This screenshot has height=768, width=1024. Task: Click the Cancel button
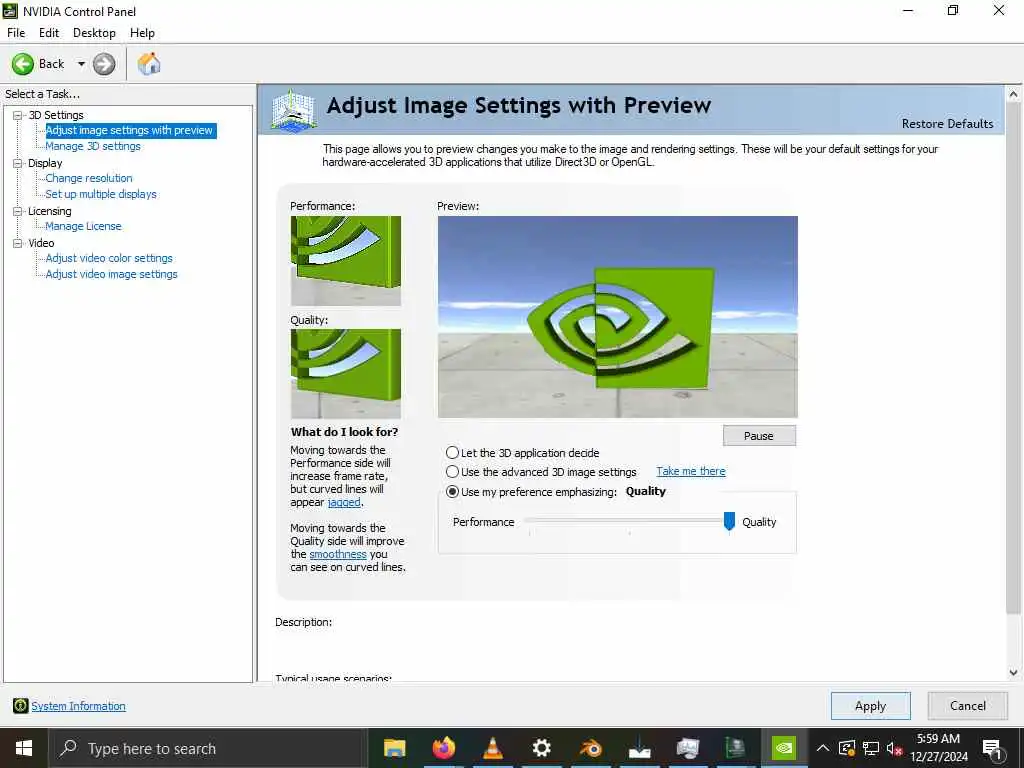[968, 706]
